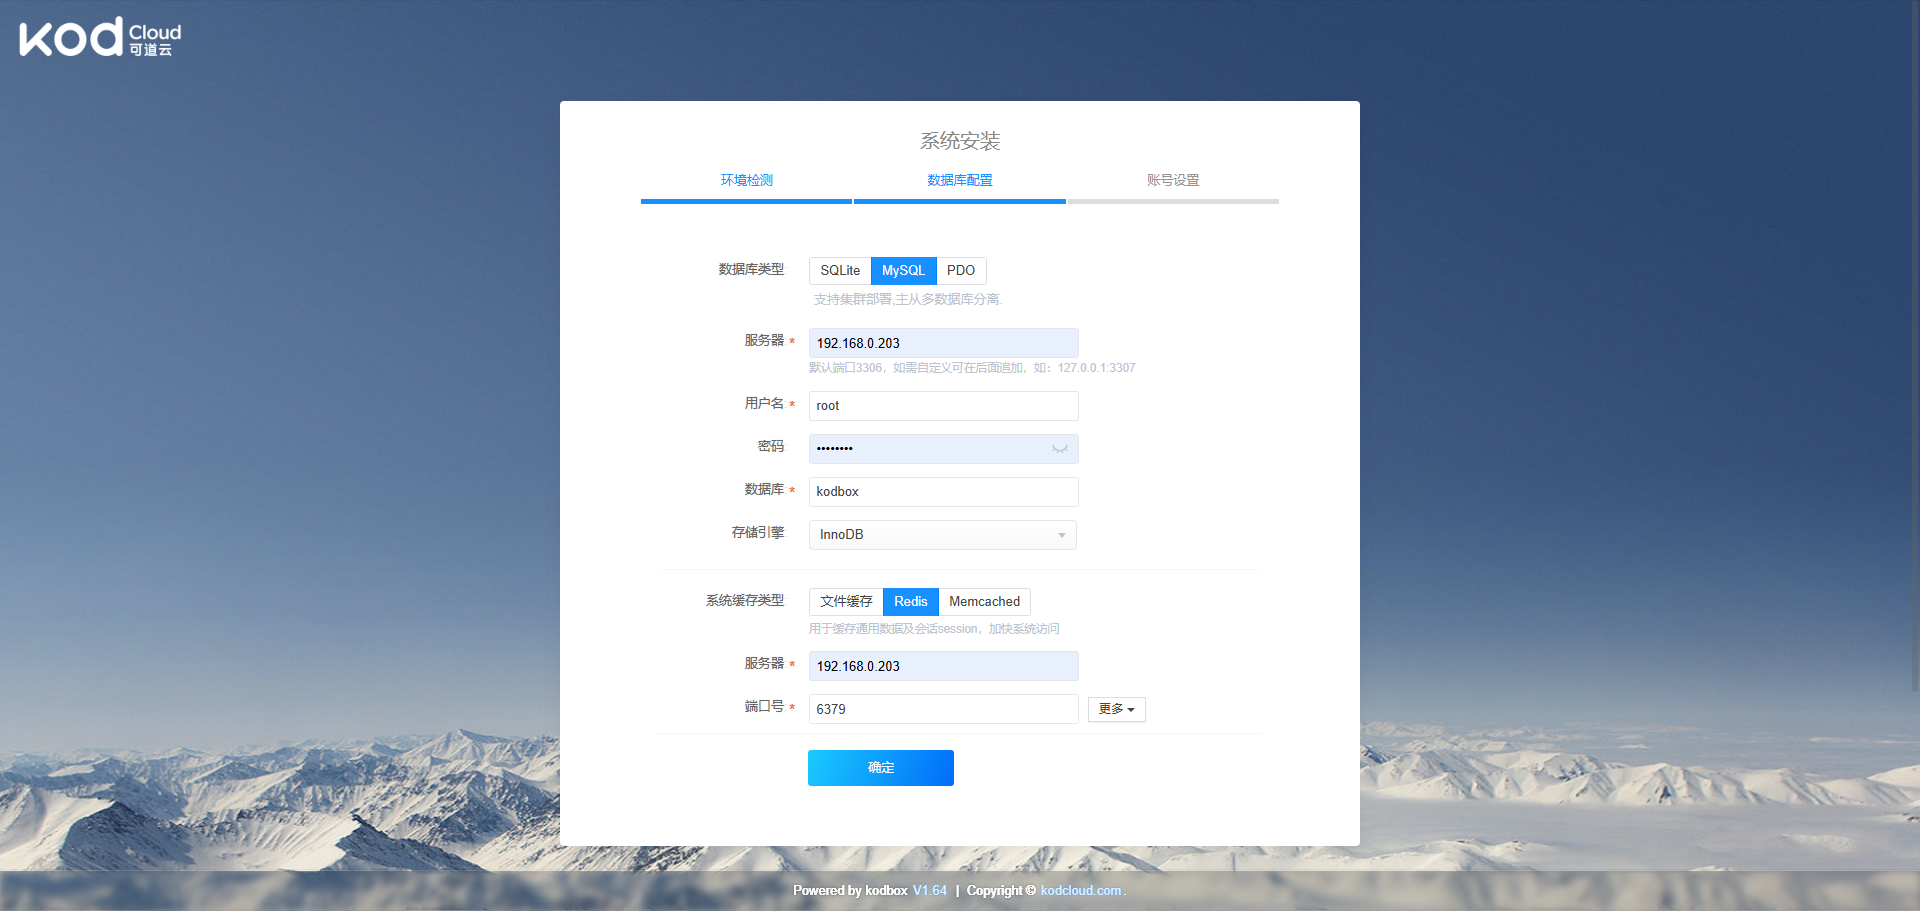Focus the Redis 服务器 address field
The width and height of the screenshot is (1920, 911).
944,666
